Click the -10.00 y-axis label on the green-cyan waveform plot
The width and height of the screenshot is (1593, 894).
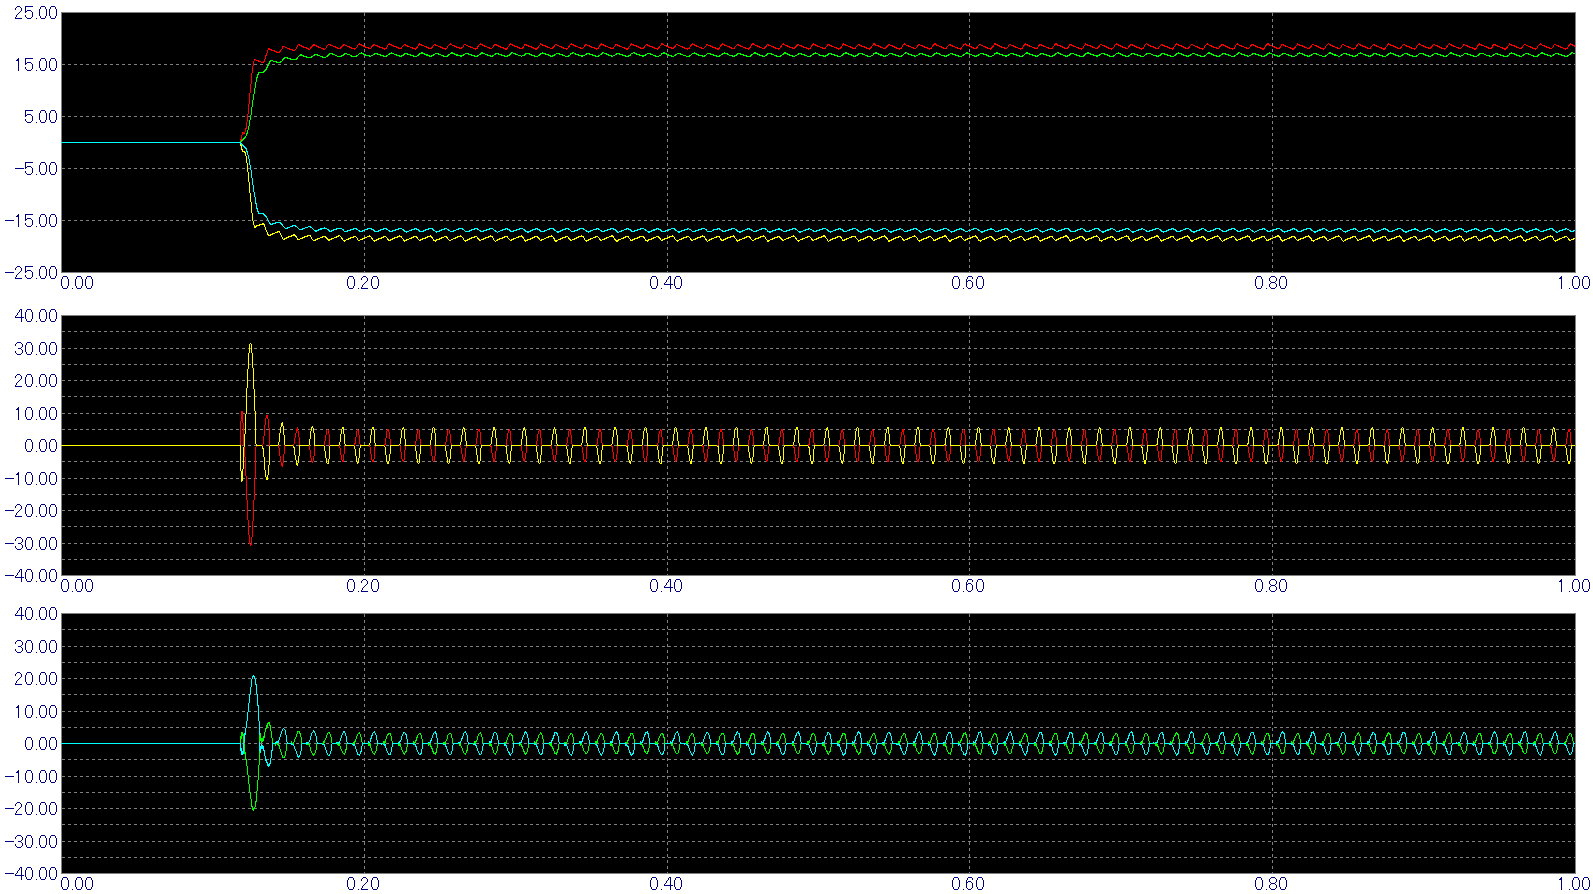pos(31,777)
